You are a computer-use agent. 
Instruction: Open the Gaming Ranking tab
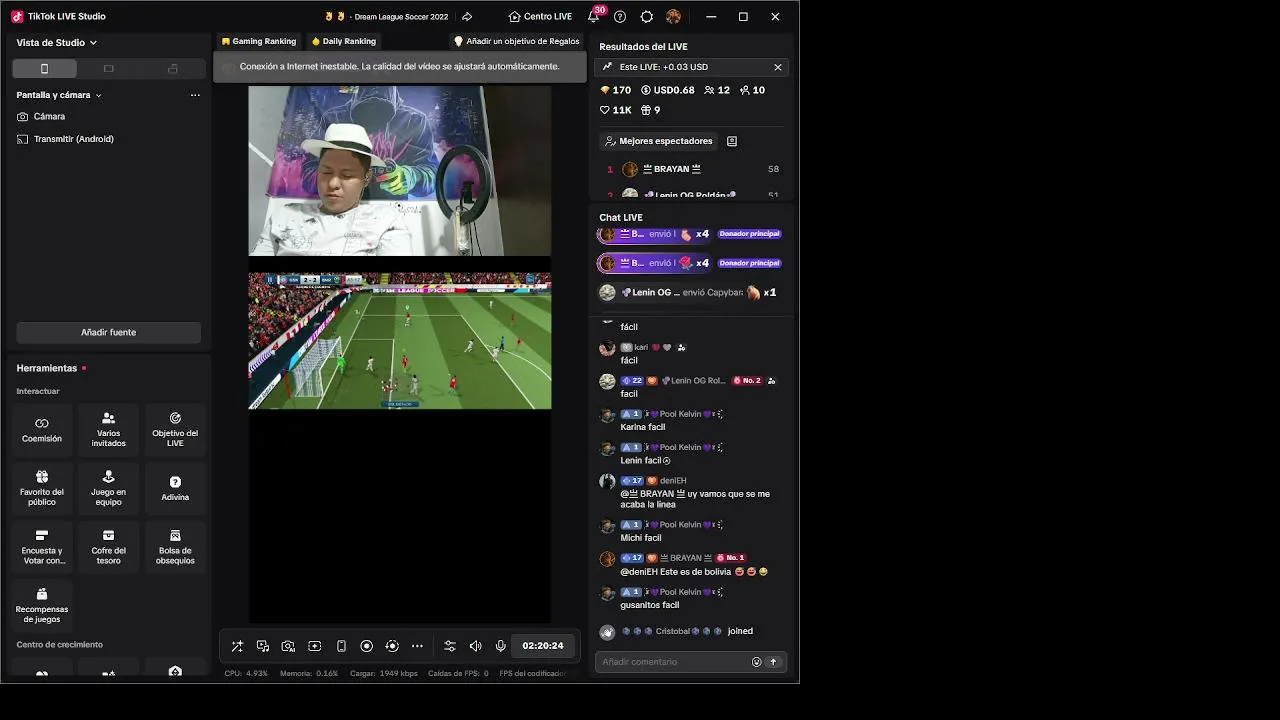(x=259, y=42)
